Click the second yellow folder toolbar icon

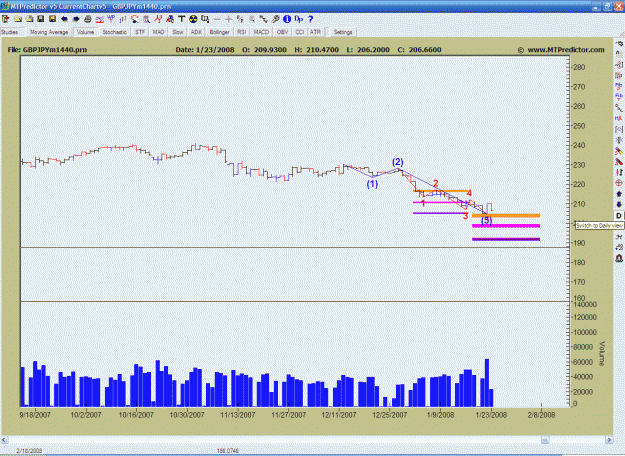click(x=18, y=19)
